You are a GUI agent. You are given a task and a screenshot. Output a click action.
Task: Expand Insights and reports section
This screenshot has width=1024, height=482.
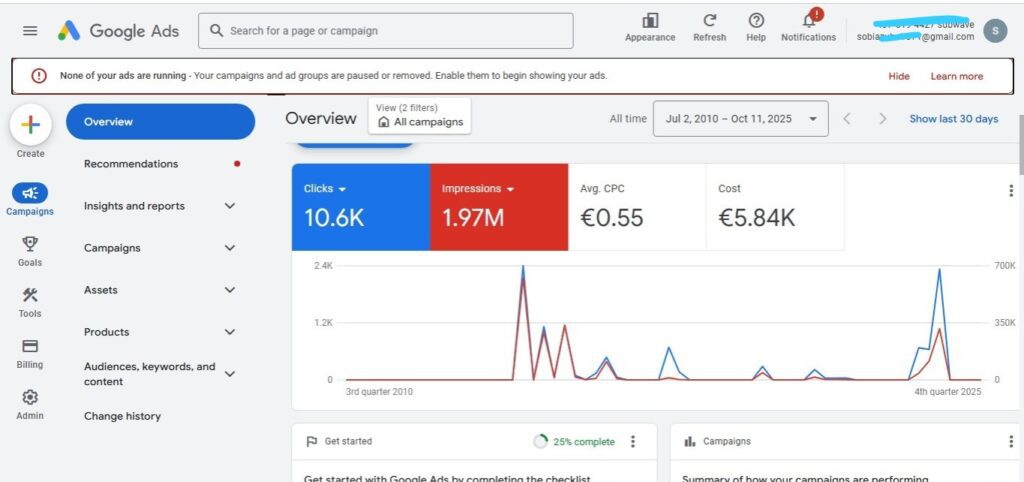click(230, 206)
